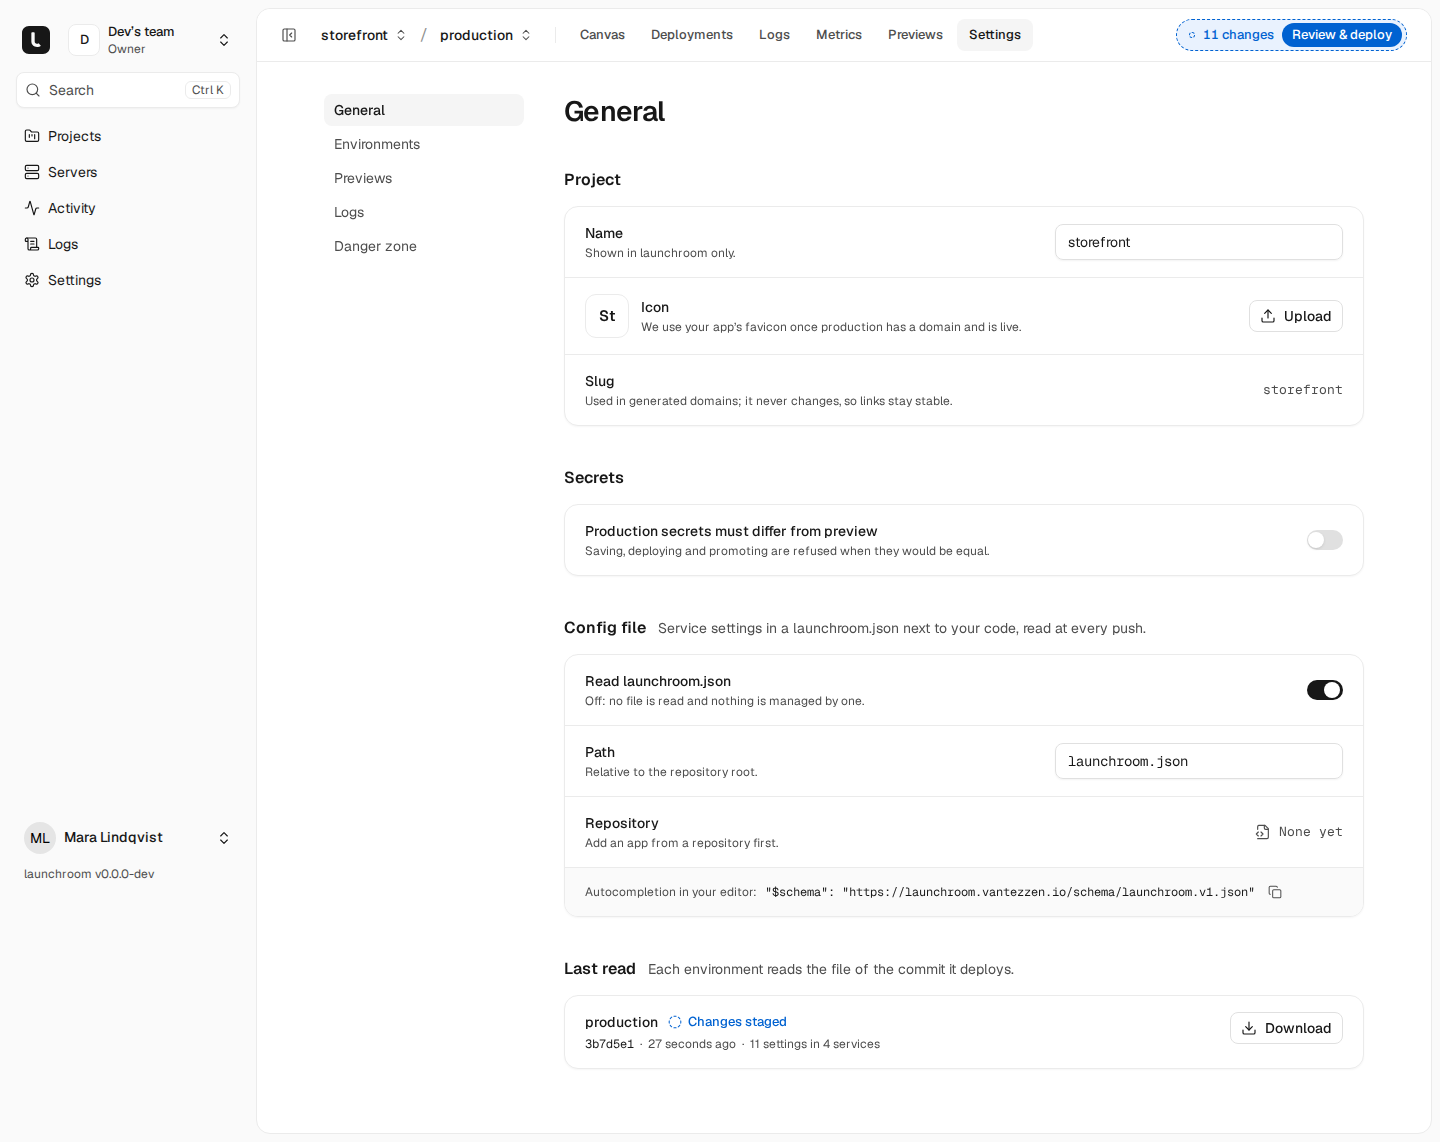Open the Danger zone section
1440x1142 pixels.
pos(424,246)
